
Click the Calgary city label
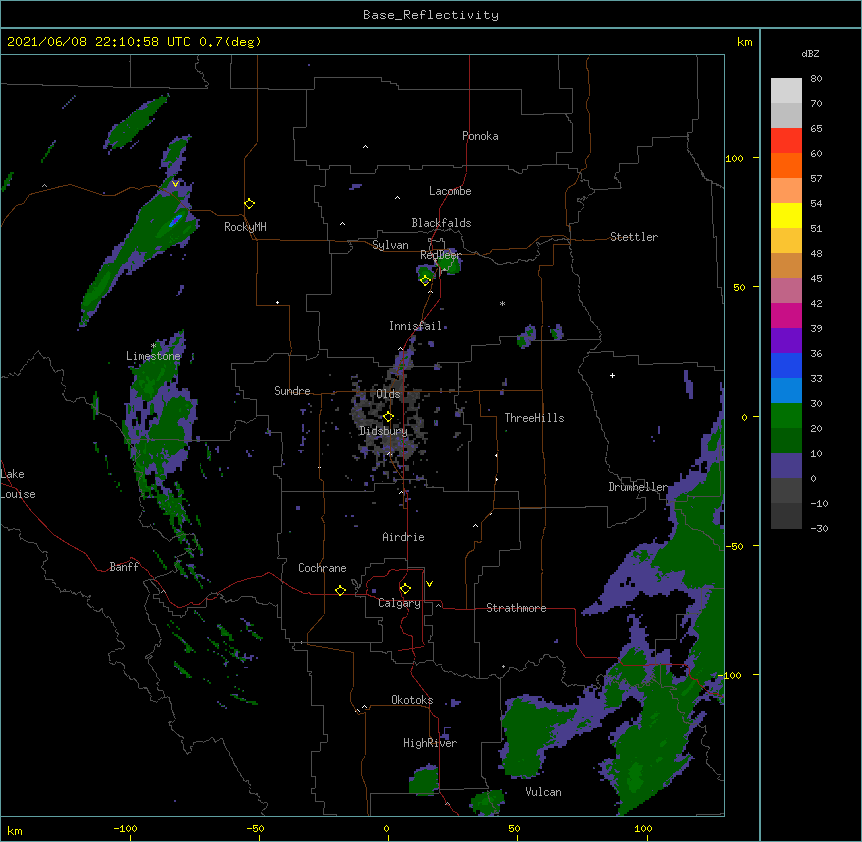click(x=400, y=603)
